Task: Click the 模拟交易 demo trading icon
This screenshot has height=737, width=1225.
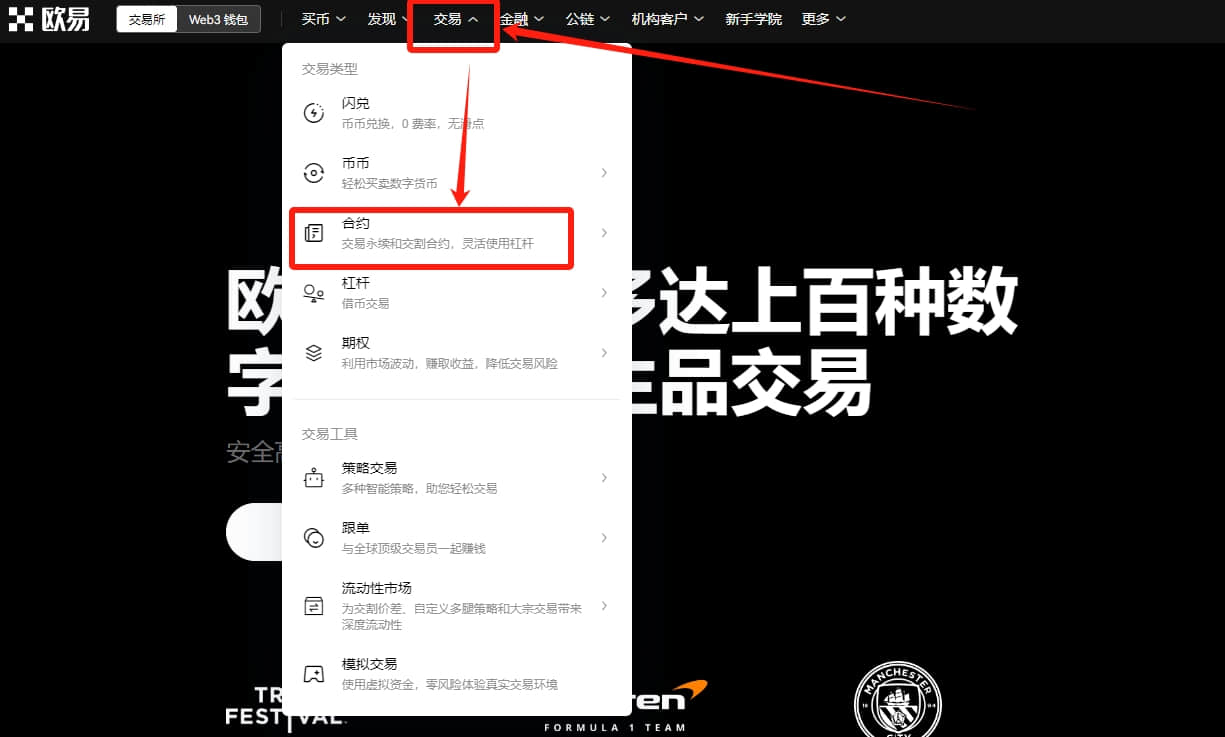Action: (314, 674)
